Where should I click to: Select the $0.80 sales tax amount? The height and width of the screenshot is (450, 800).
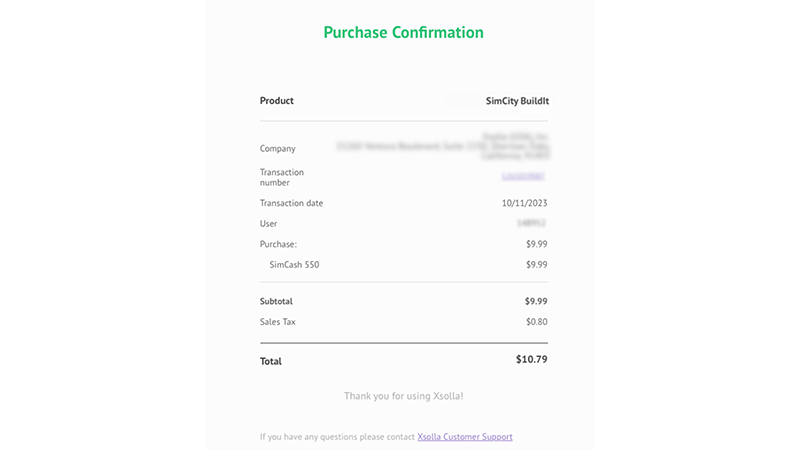pos(536,322)
